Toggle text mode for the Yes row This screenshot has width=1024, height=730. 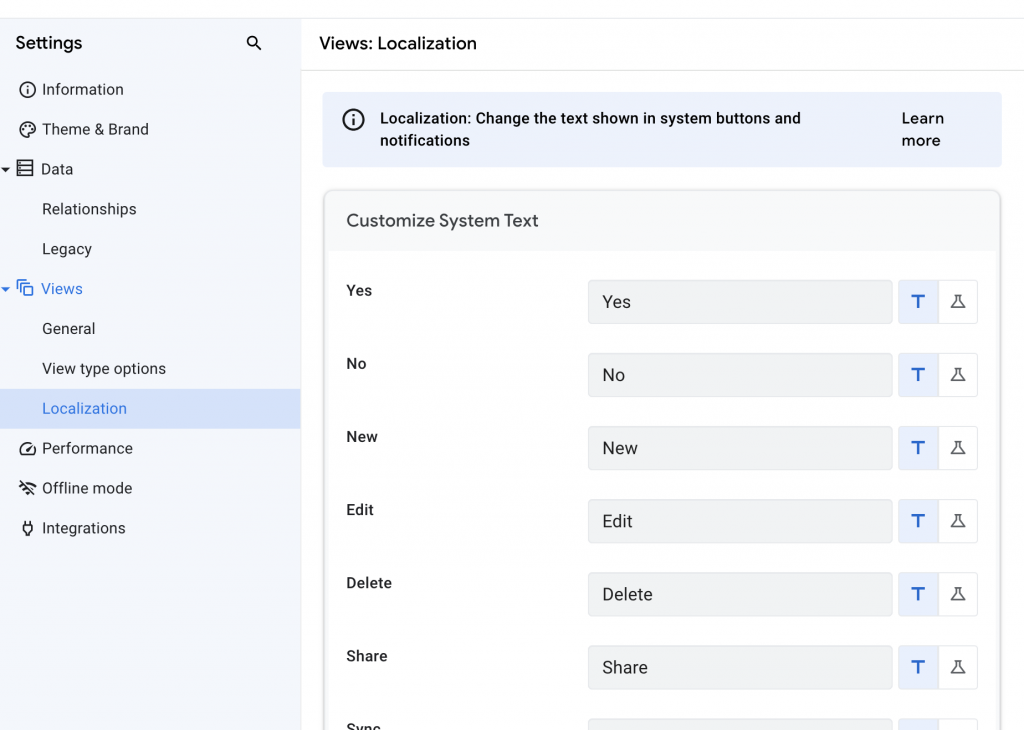[918, 302]
